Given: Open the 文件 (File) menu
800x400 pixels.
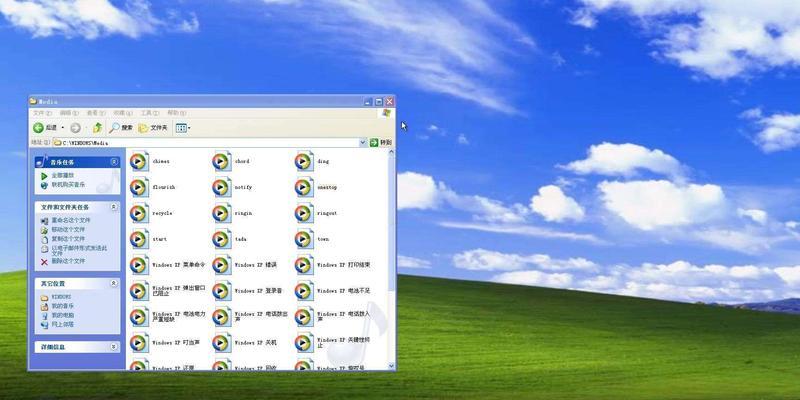Looking at the screenshot, I should [42, 113].
